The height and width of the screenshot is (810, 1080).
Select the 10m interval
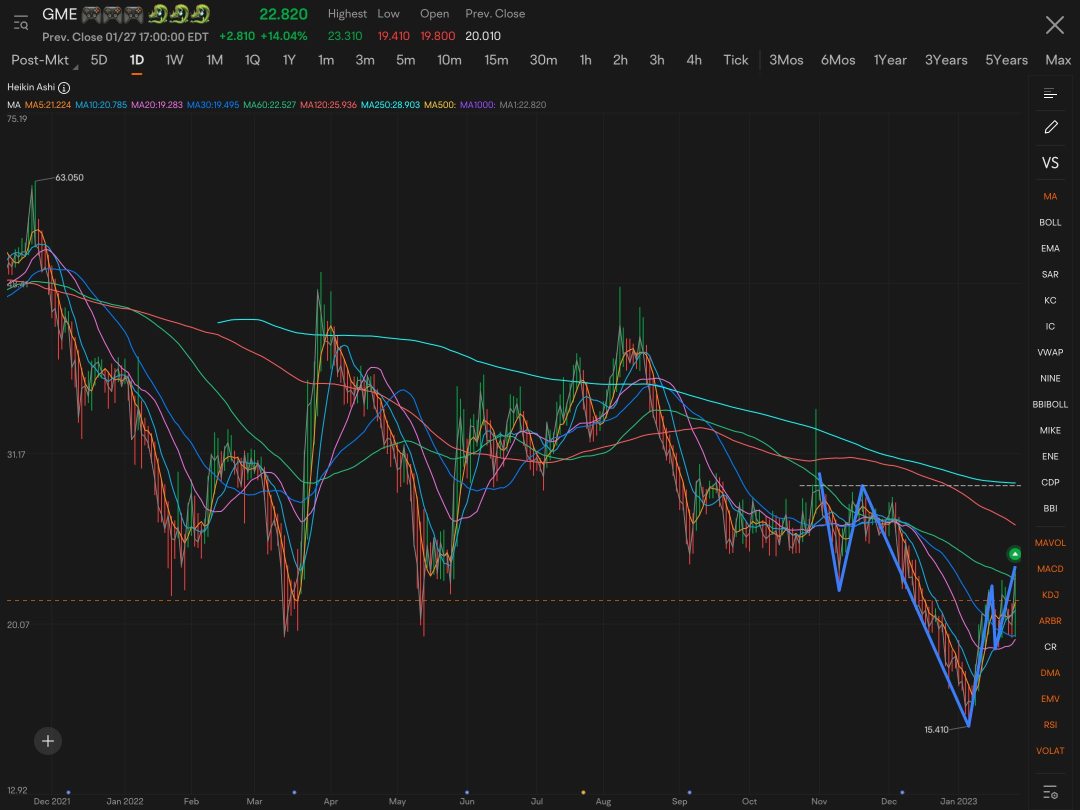pos(449,60)
